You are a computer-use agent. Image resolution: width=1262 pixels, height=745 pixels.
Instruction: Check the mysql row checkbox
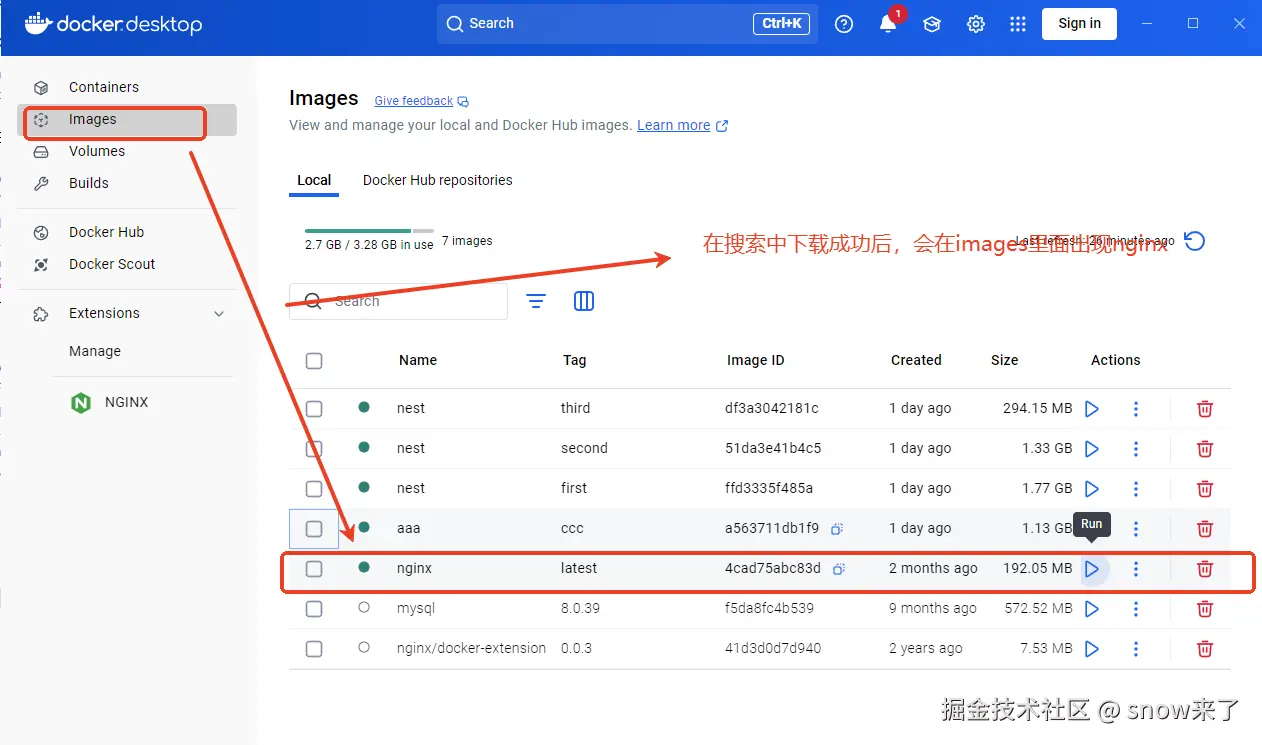point(314,609)
